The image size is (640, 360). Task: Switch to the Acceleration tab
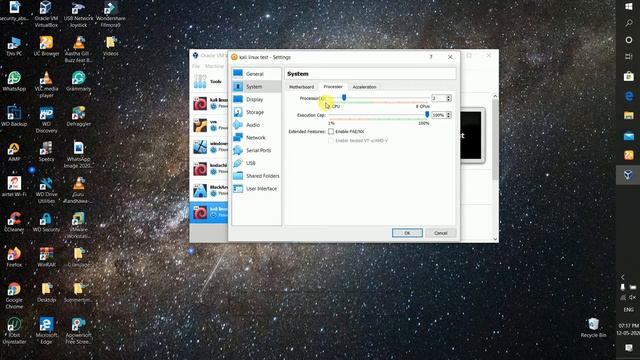[364, 87]
